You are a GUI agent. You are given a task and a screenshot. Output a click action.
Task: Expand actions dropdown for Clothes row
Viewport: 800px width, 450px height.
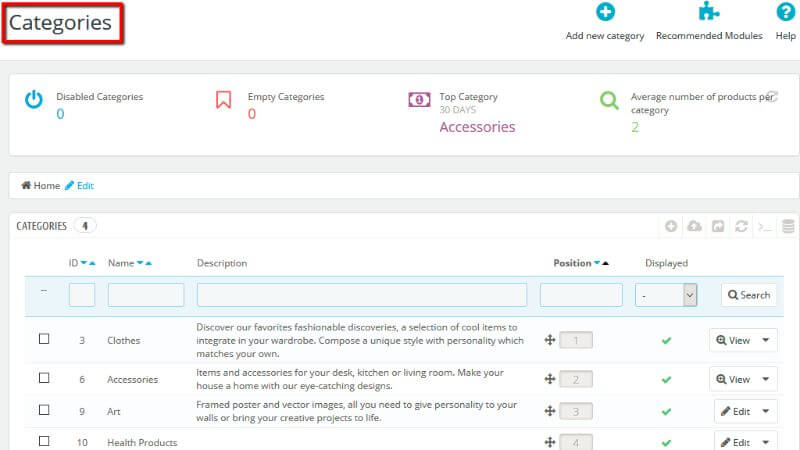(766, 340)
